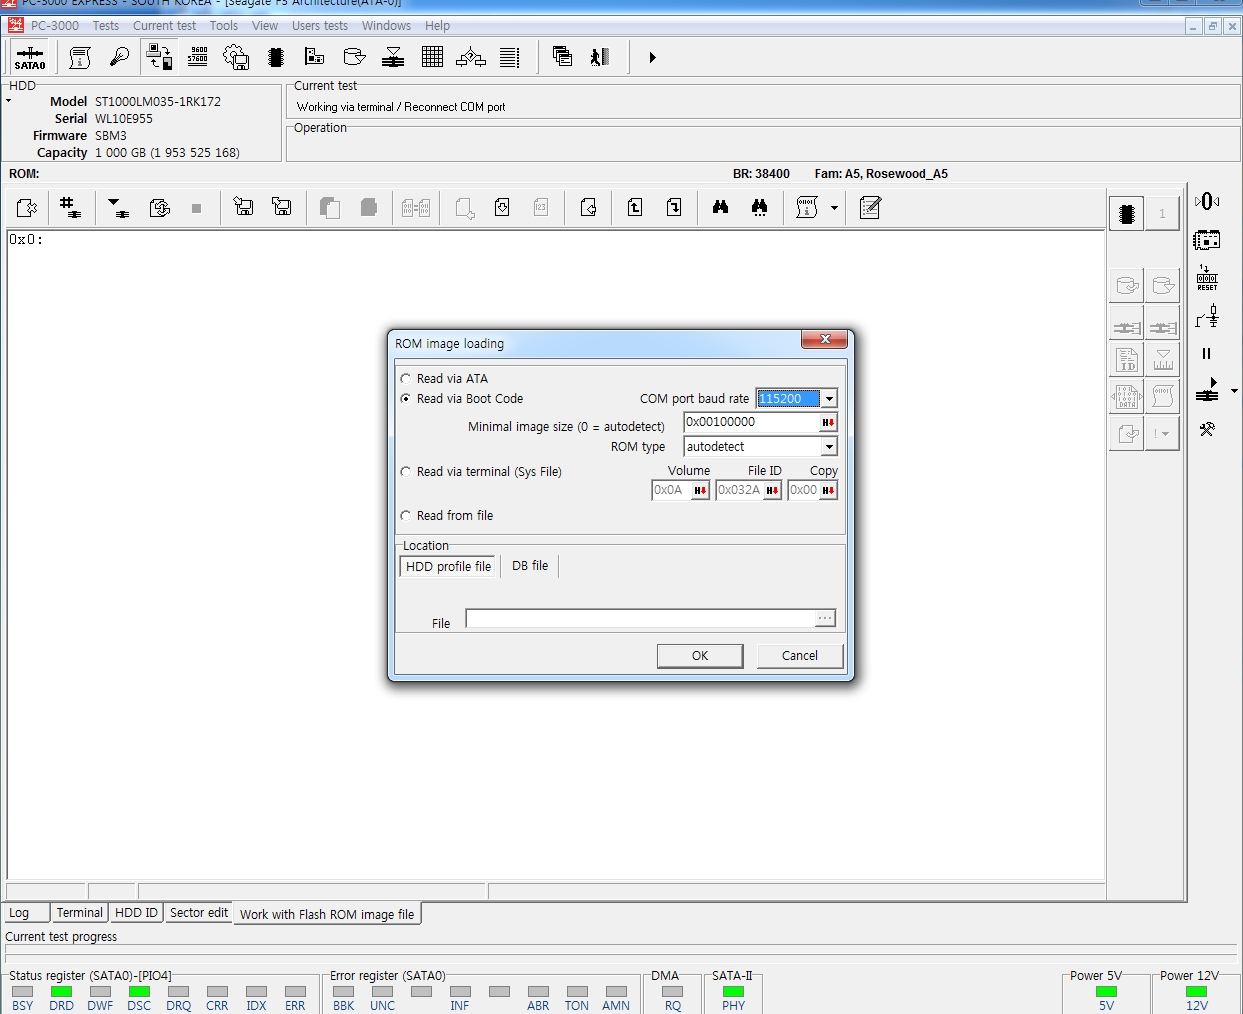Screen dimensions: 1243x1014
Task: Click the chip button in the right panel
Action: (1127, 213)
